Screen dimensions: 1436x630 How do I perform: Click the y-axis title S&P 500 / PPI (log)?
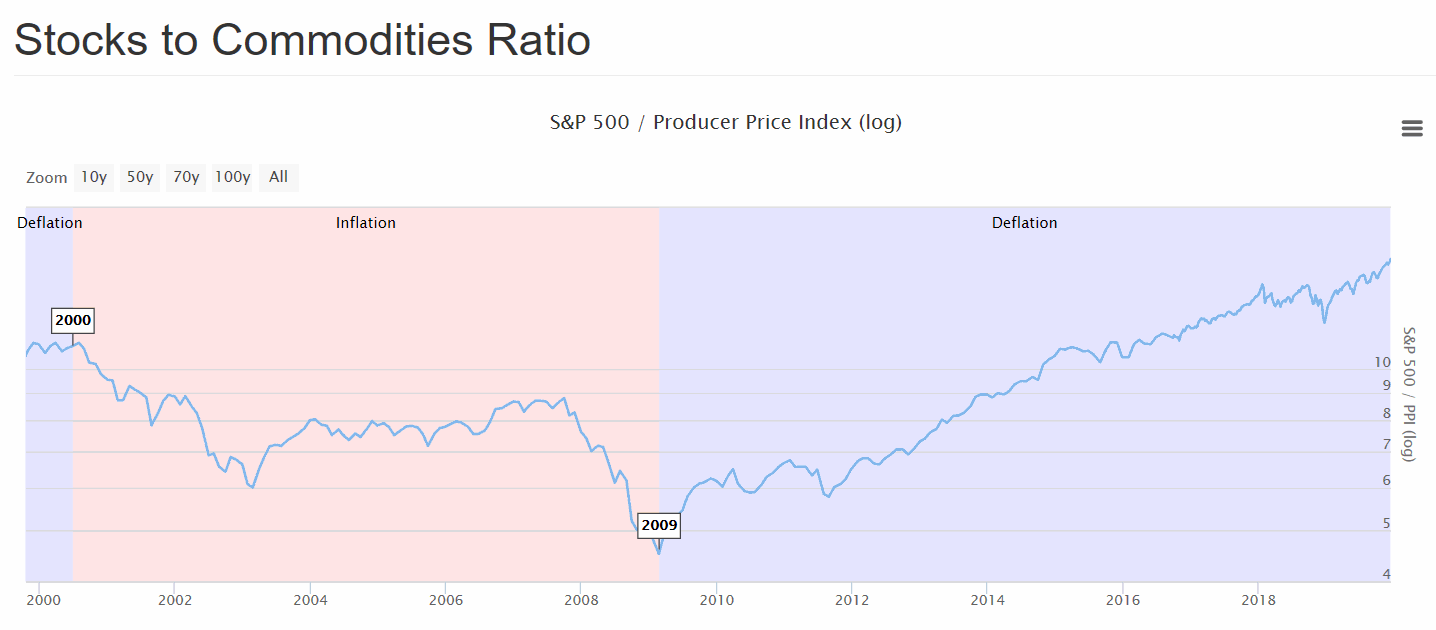coord(1410,394)
